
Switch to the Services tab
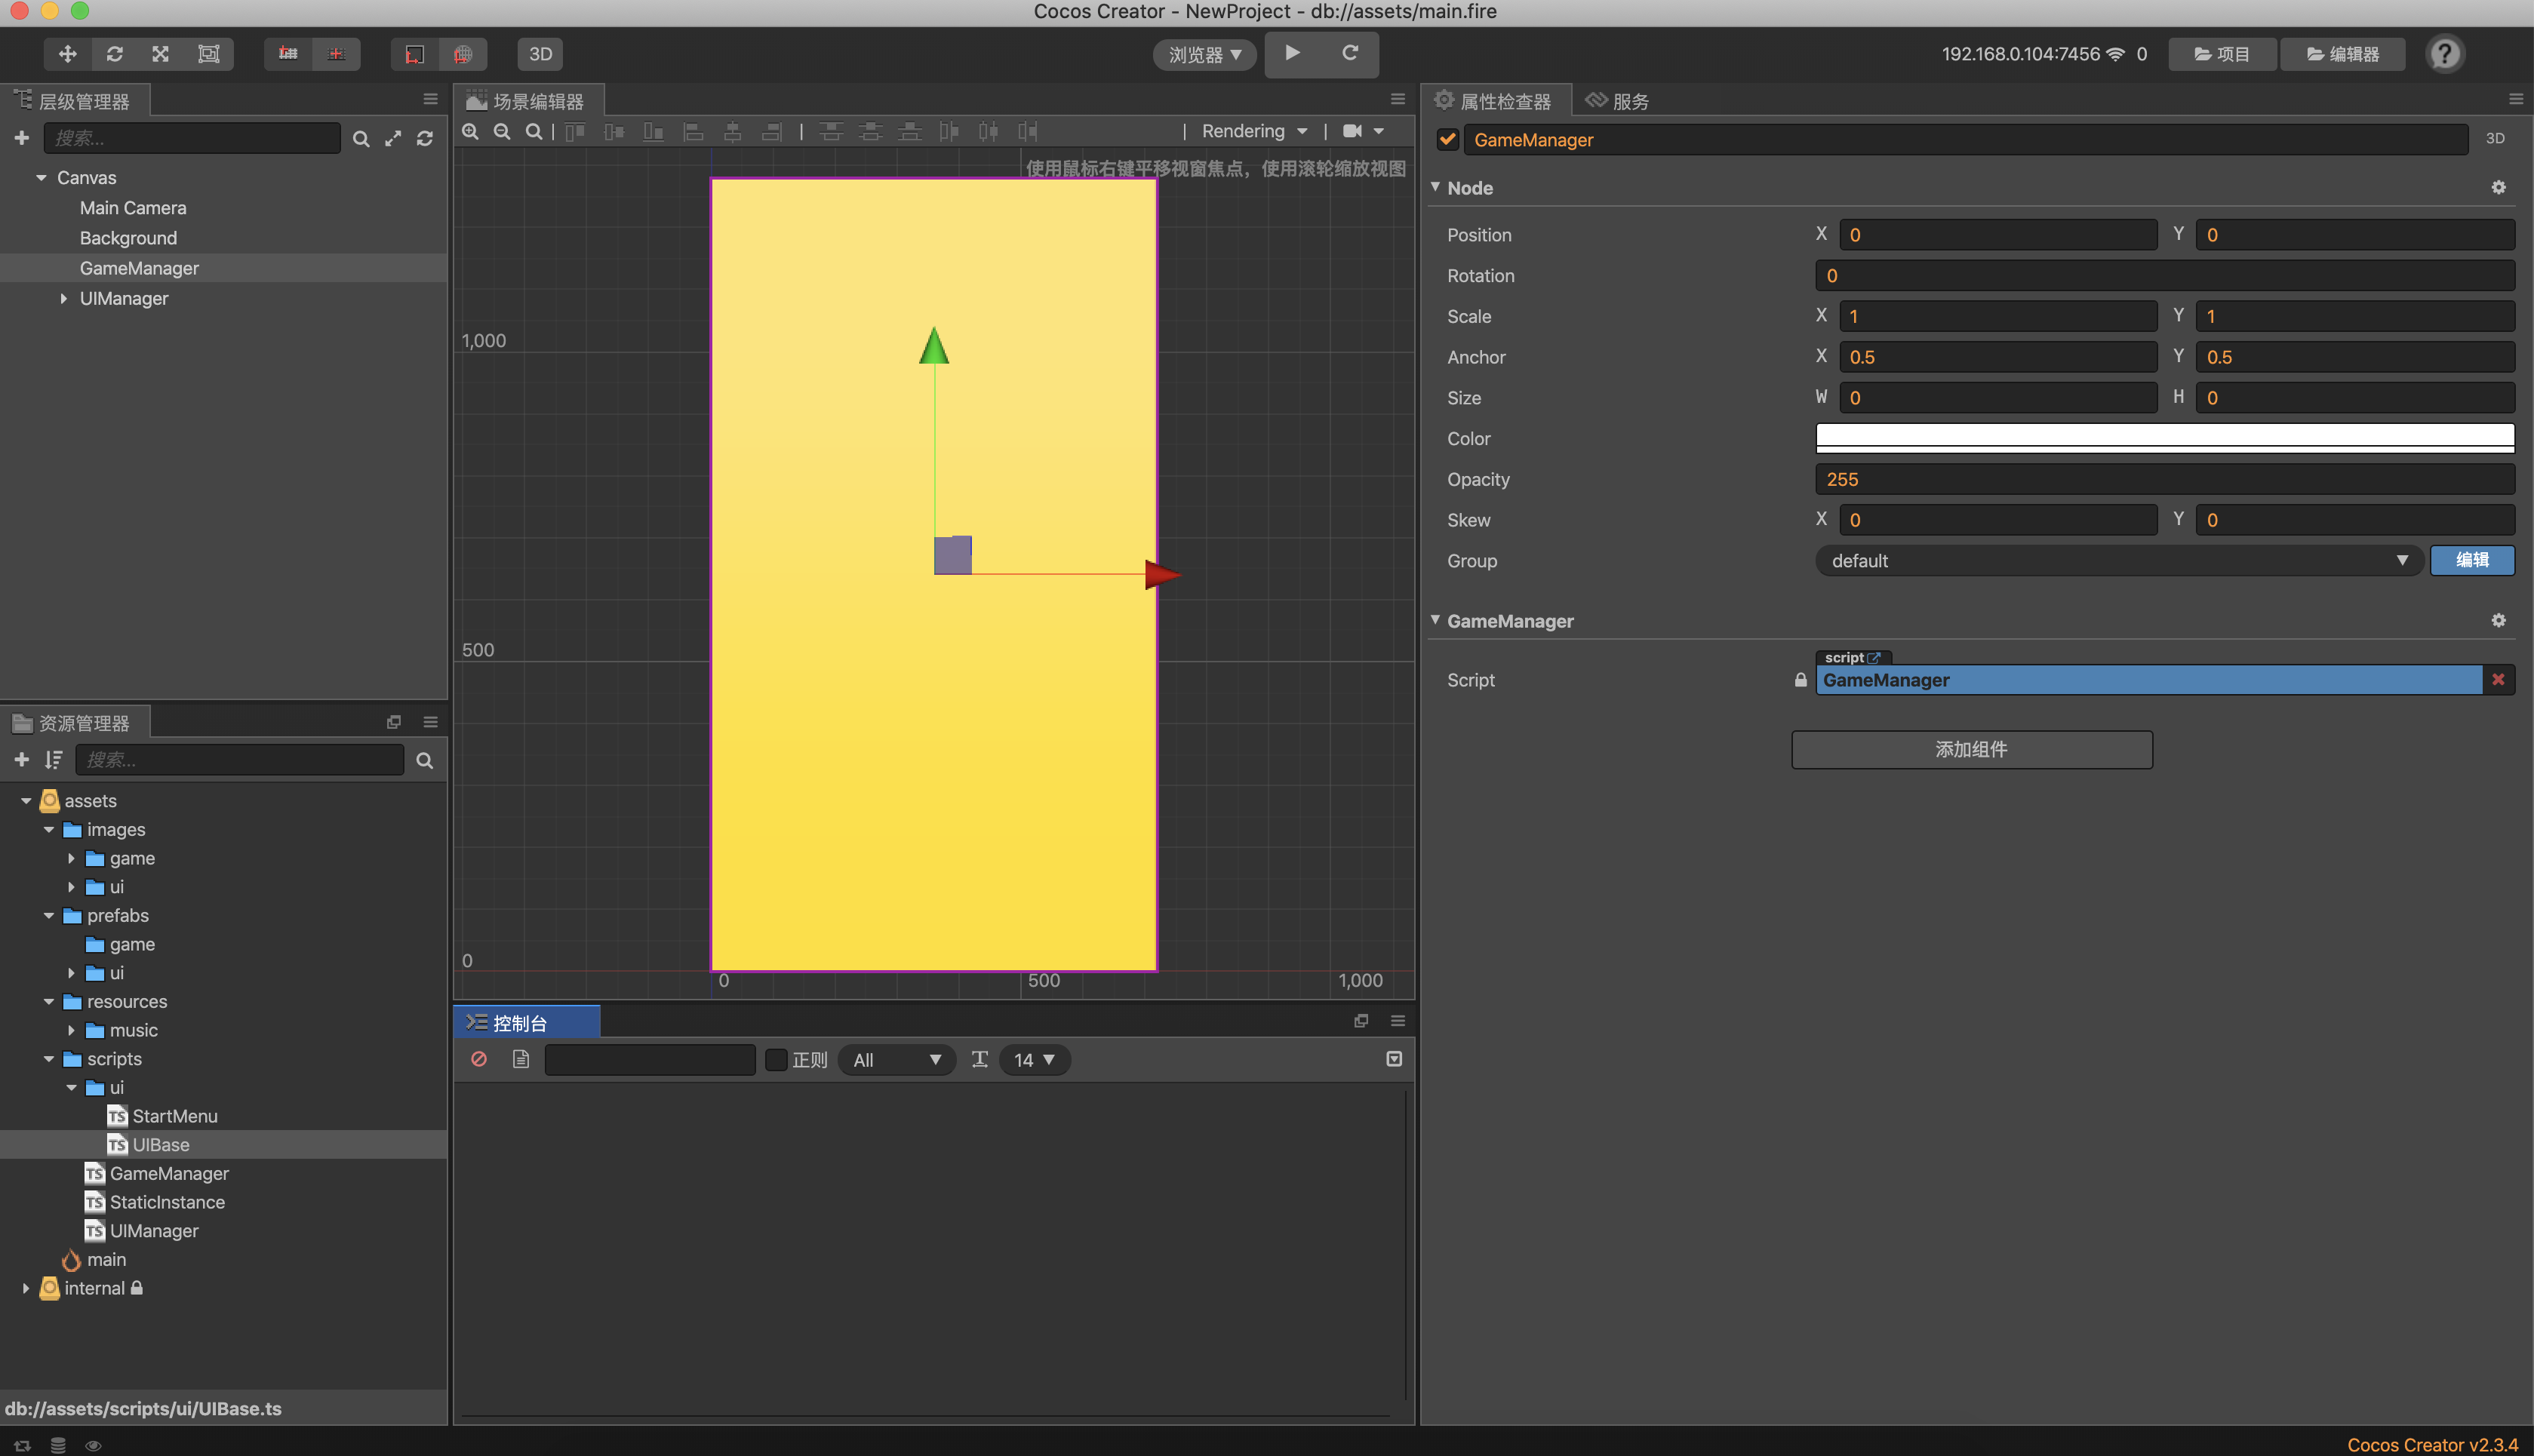pos(1618,101)
